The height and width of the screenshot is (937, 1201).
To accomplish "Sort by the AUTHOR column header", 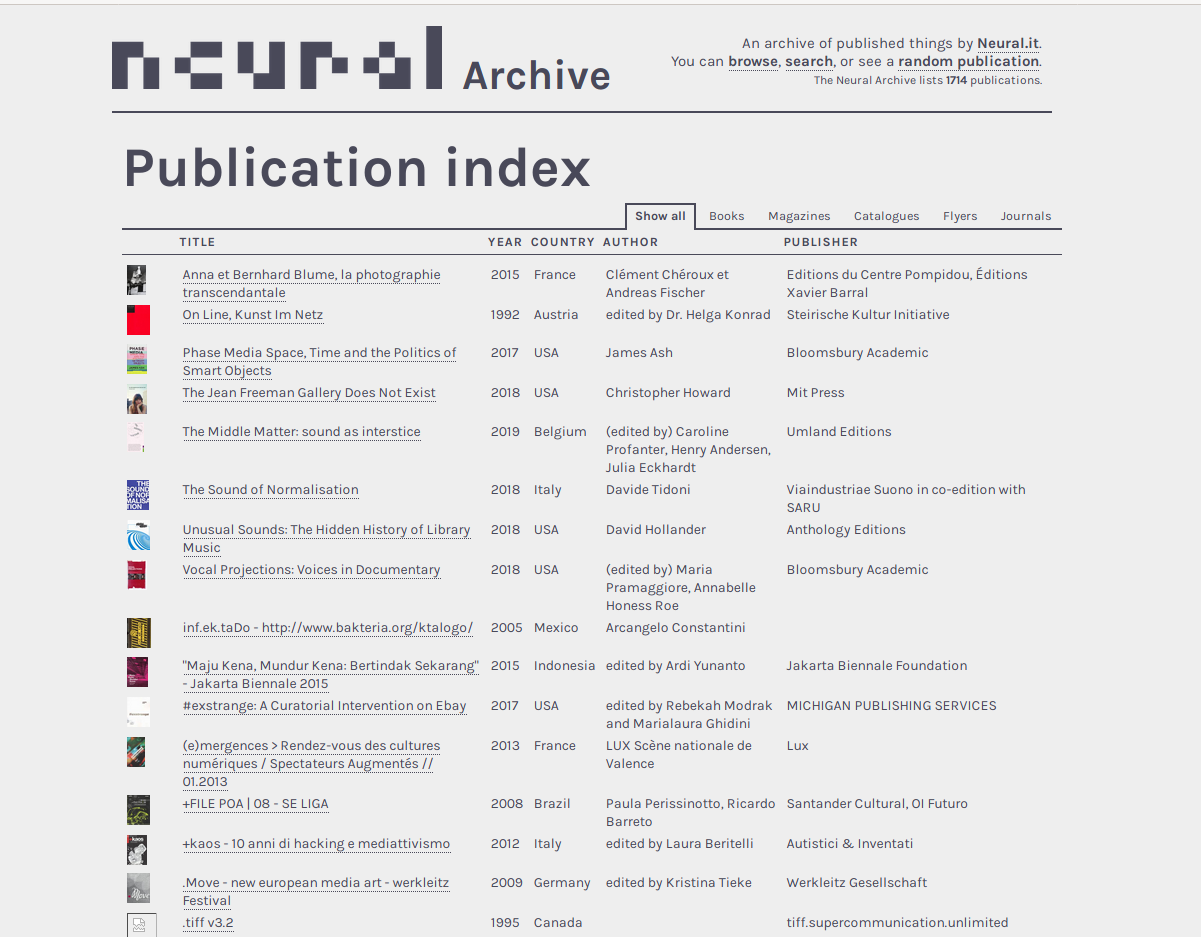I will coord(631,242).
